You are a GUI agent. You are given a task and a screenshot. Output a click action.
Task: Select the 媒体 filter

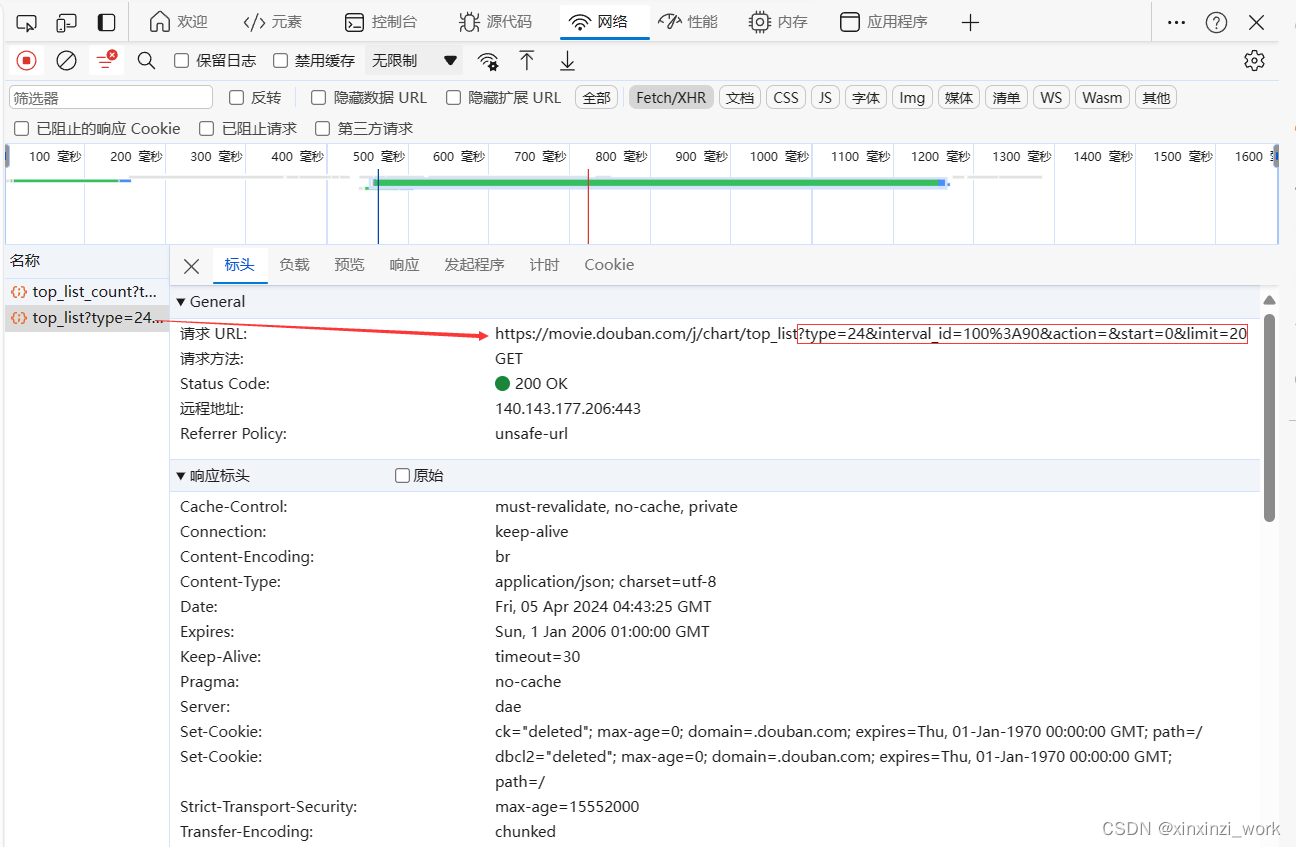pos(959,98)
